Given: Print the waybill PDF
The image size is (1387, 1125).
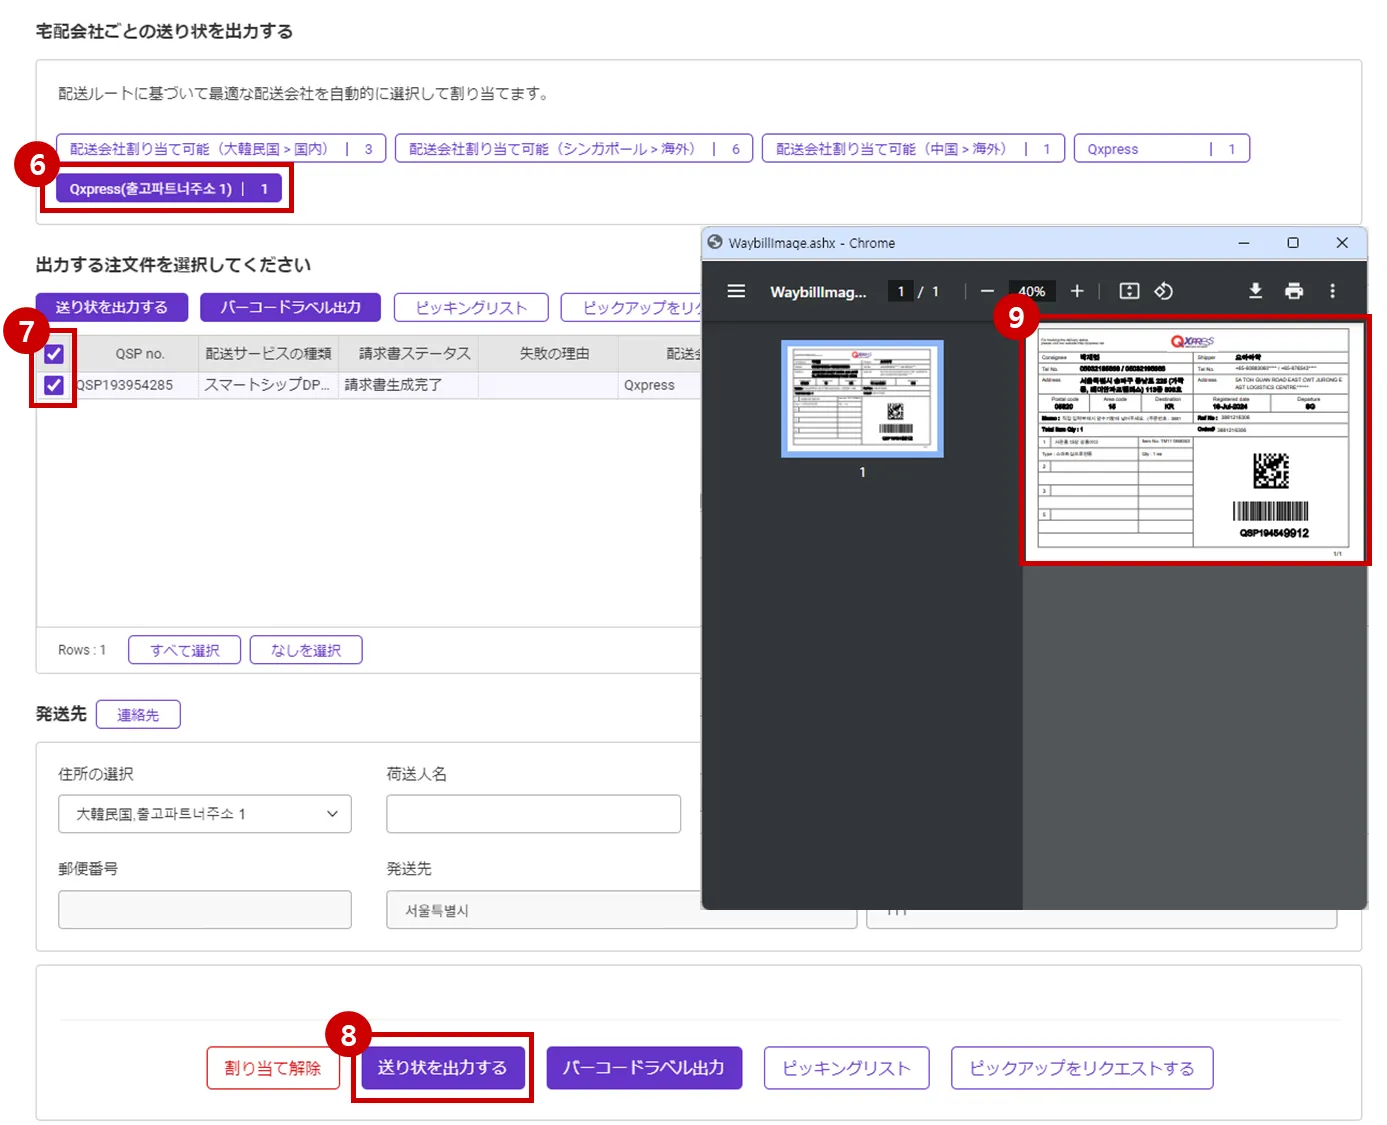Looking at the screenshot, I should [x=1294, y=291].
